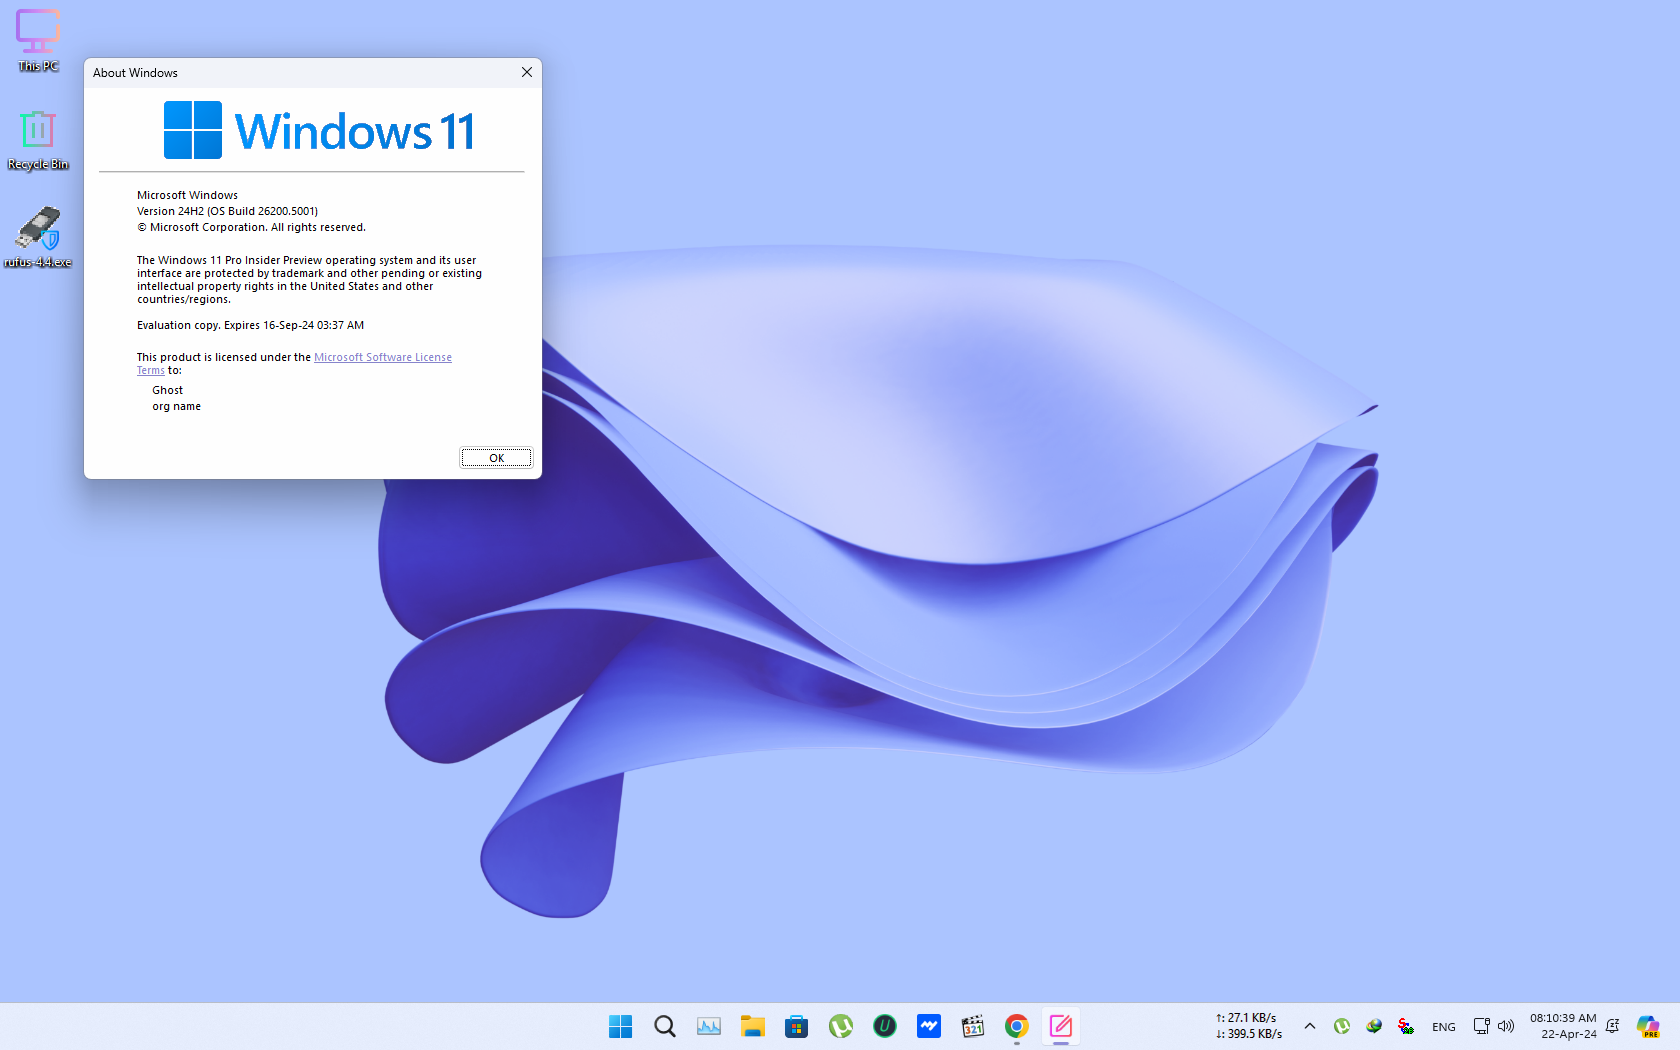
Task: Select the Recycle Bin desktop icon
Action: [x=38, y=139]
